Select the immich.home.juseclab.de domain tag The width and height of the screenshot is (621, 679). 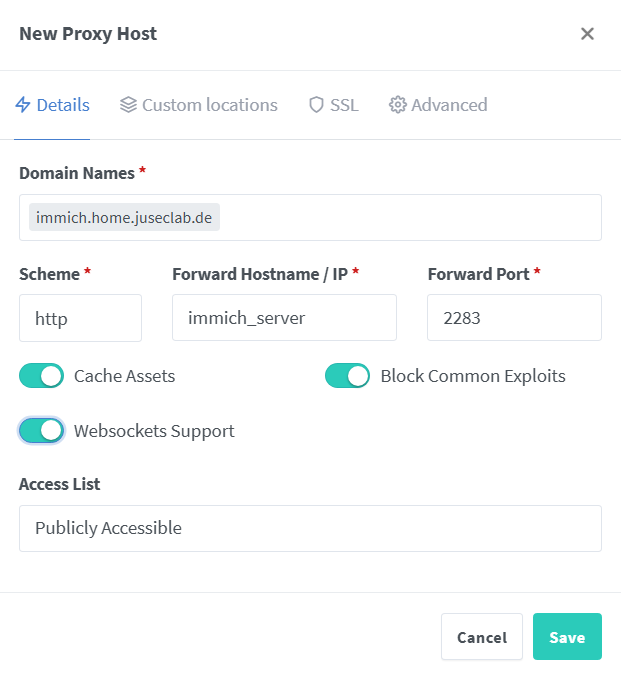pyautogui.click(x=124, y=217)
